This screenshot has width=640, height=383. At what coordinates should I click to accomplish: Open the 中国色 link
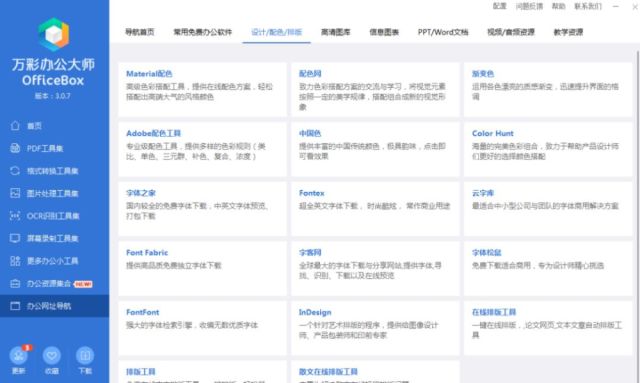tap(310, 133)
